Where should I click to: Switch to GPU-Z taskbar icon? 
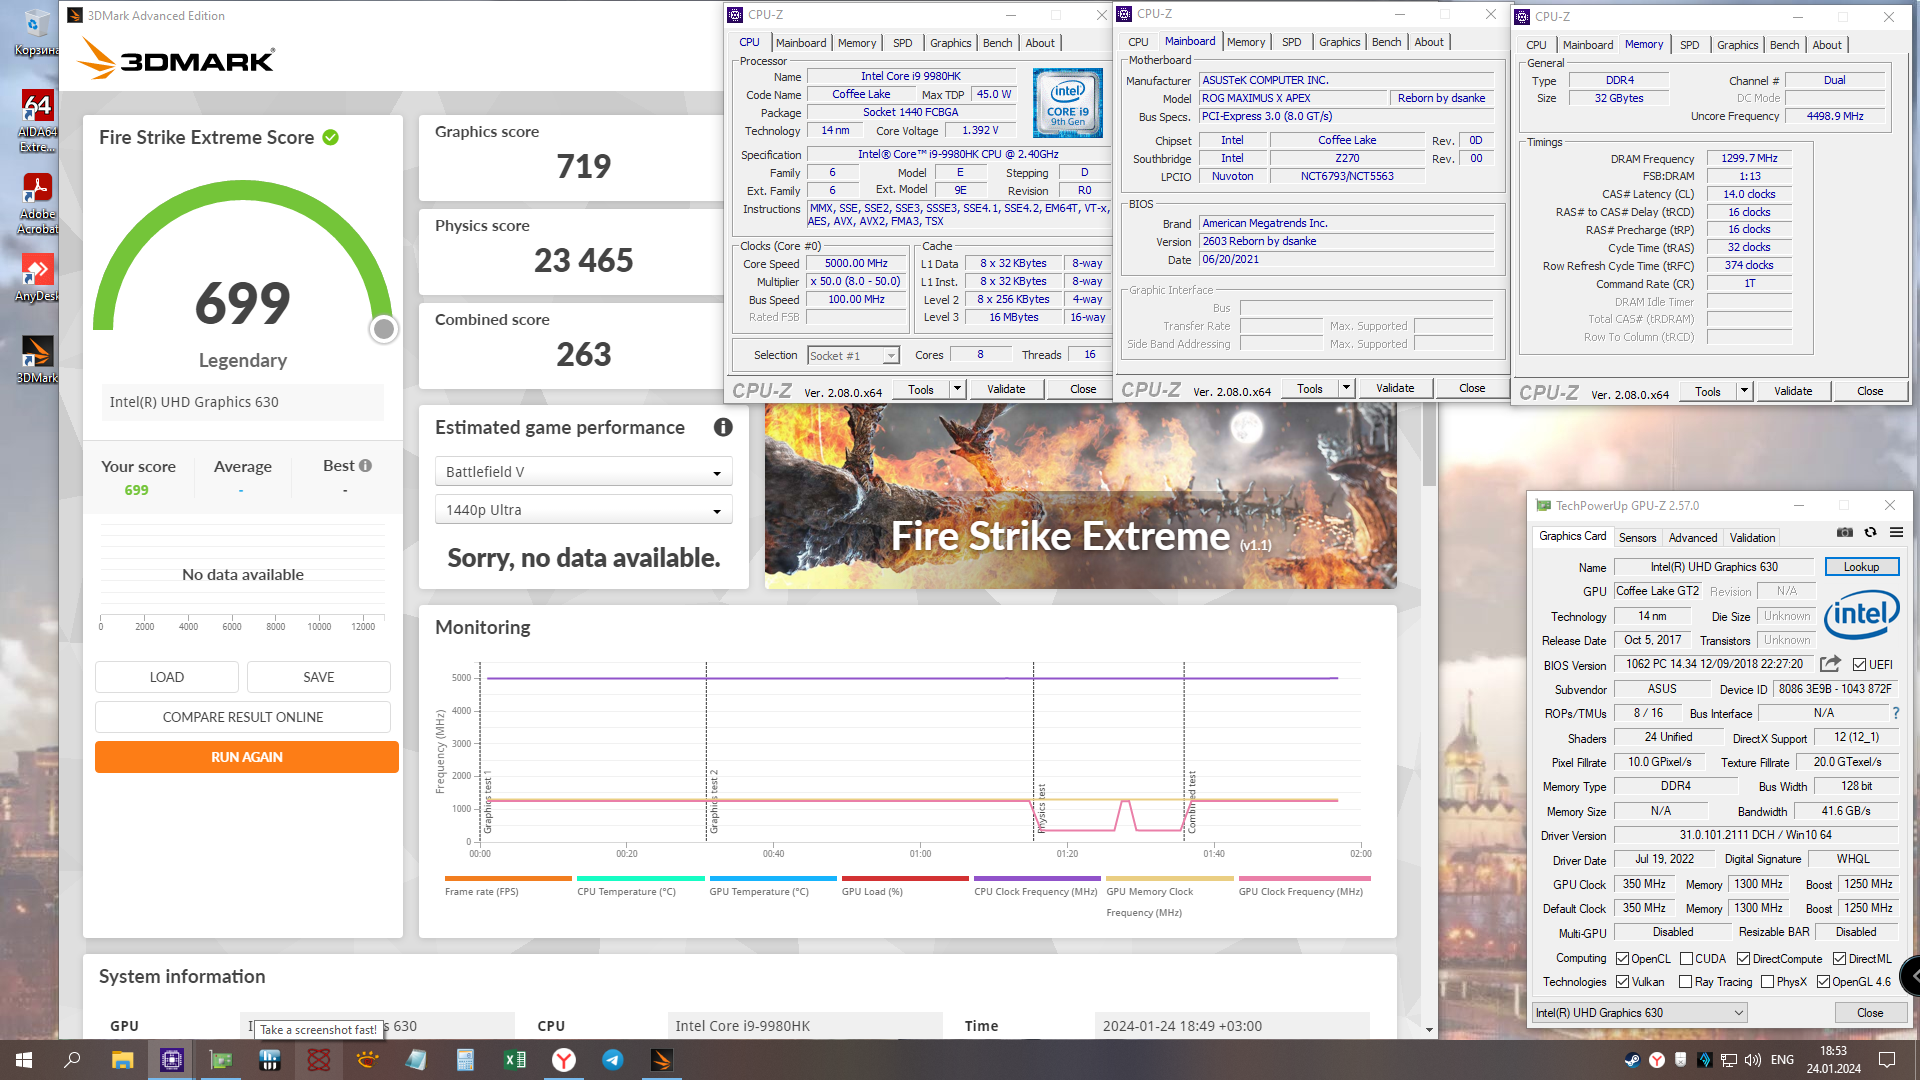[x=220, y=1060]
